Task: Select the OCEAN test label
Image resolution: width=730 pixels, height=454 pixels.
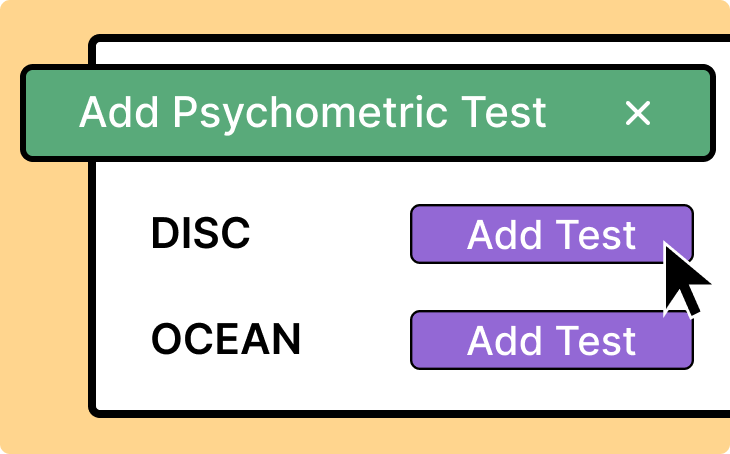Action: [x=226, y=340]
